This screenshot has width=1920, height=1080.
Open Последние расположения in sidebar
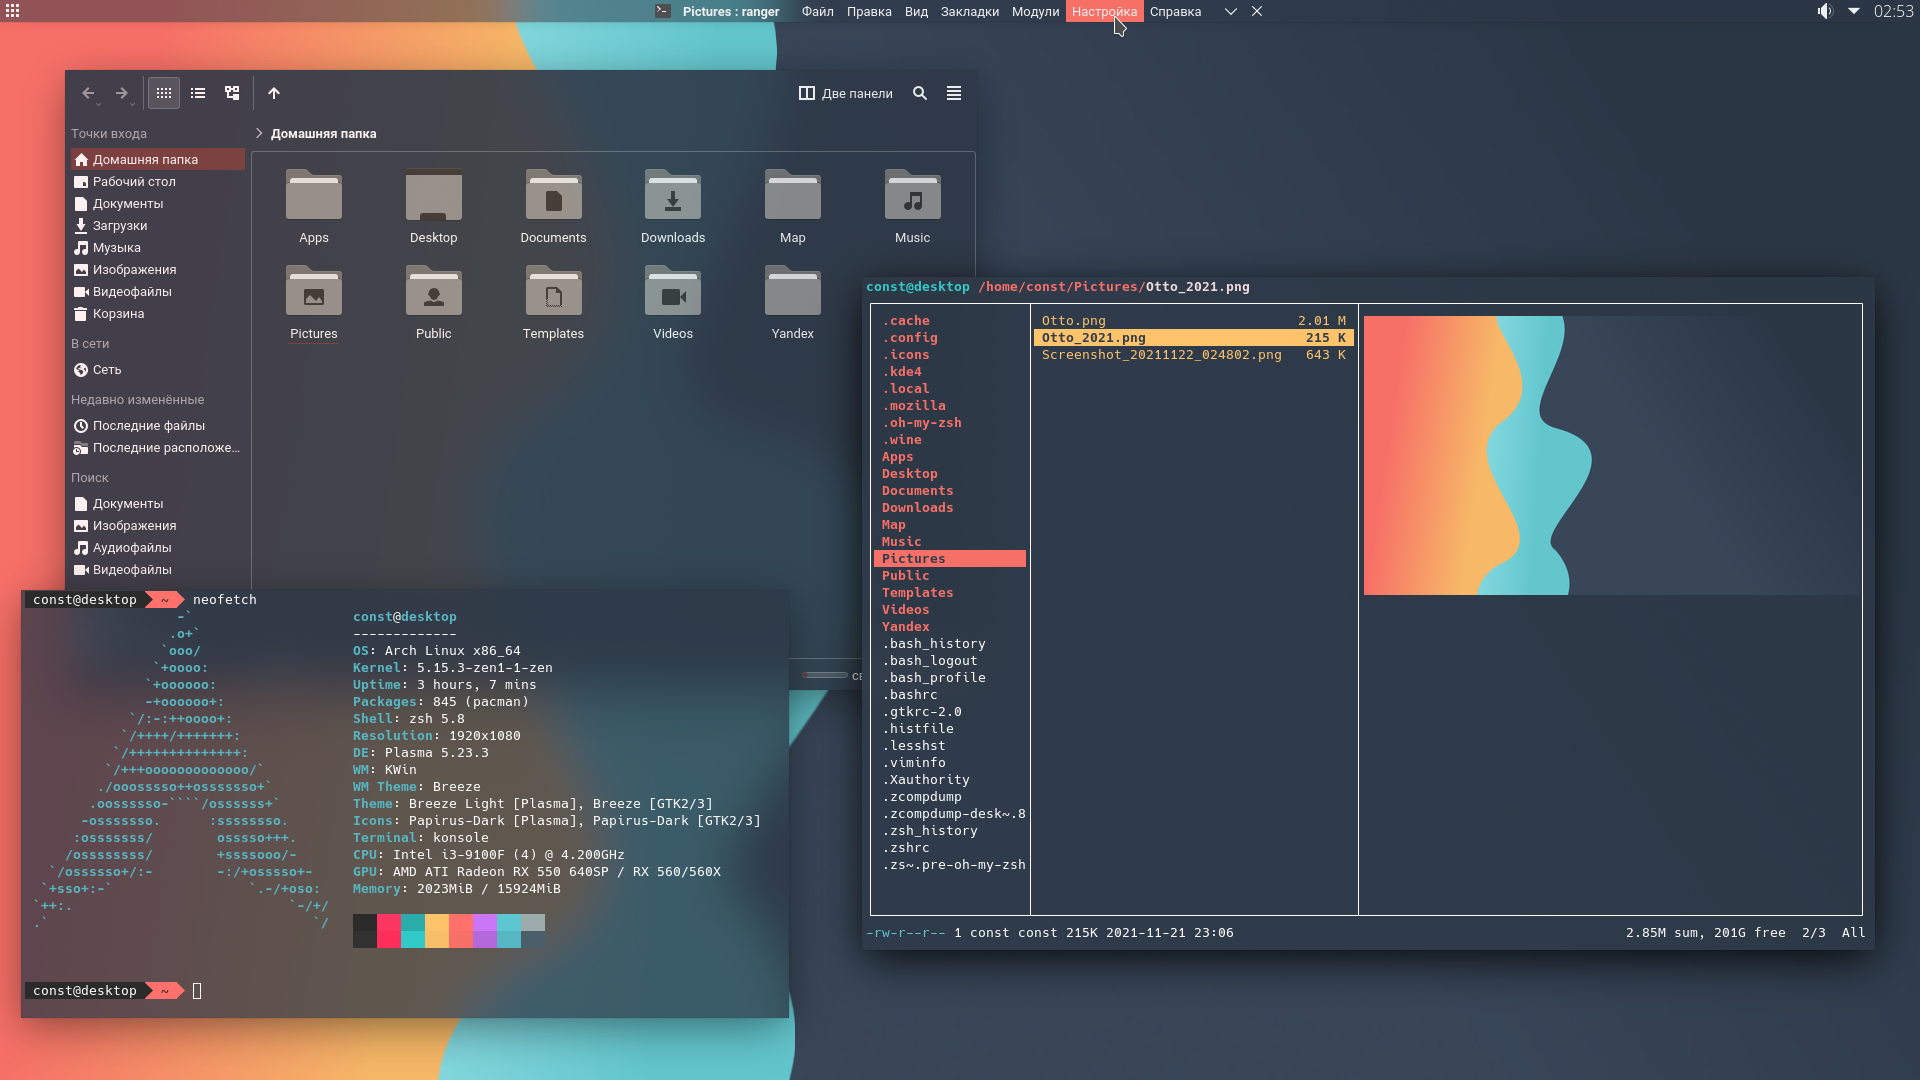point(158,447)
